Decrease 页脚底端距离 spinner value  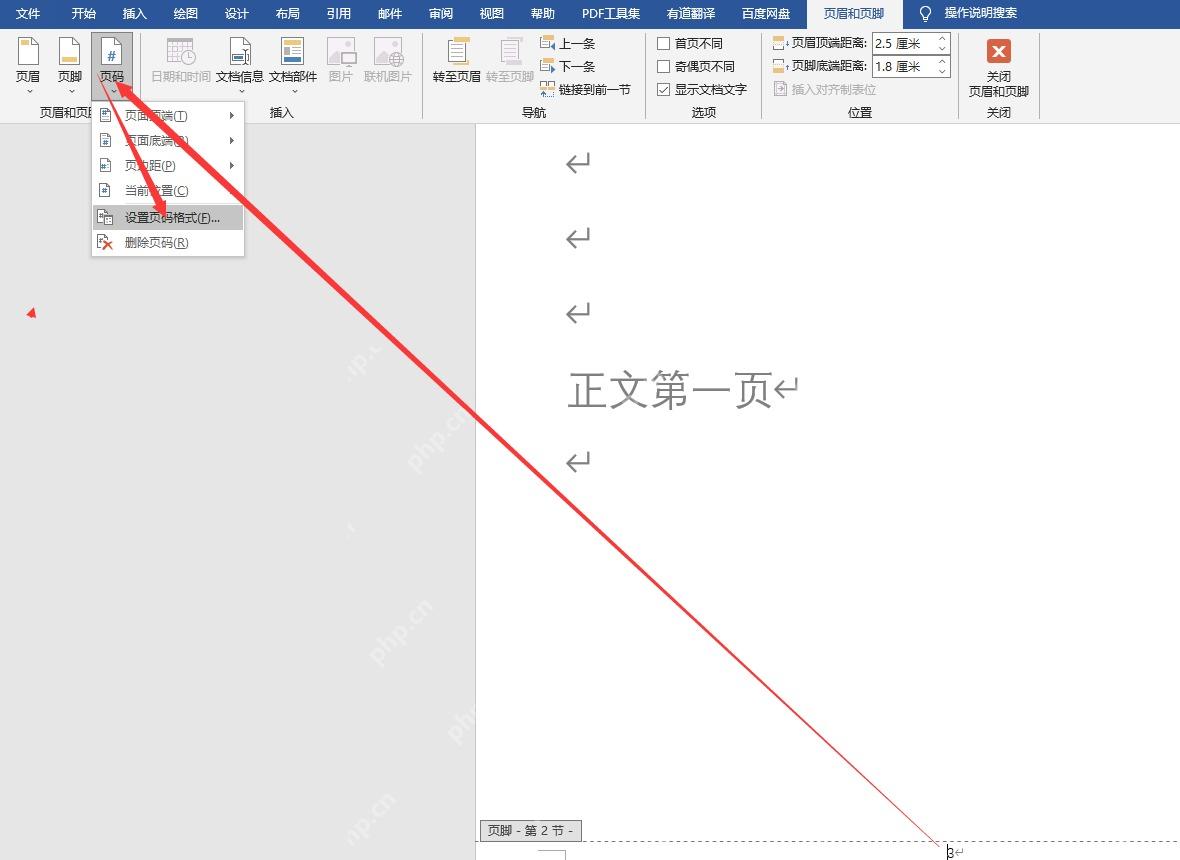pyautogui.click(x=941, y=71)
